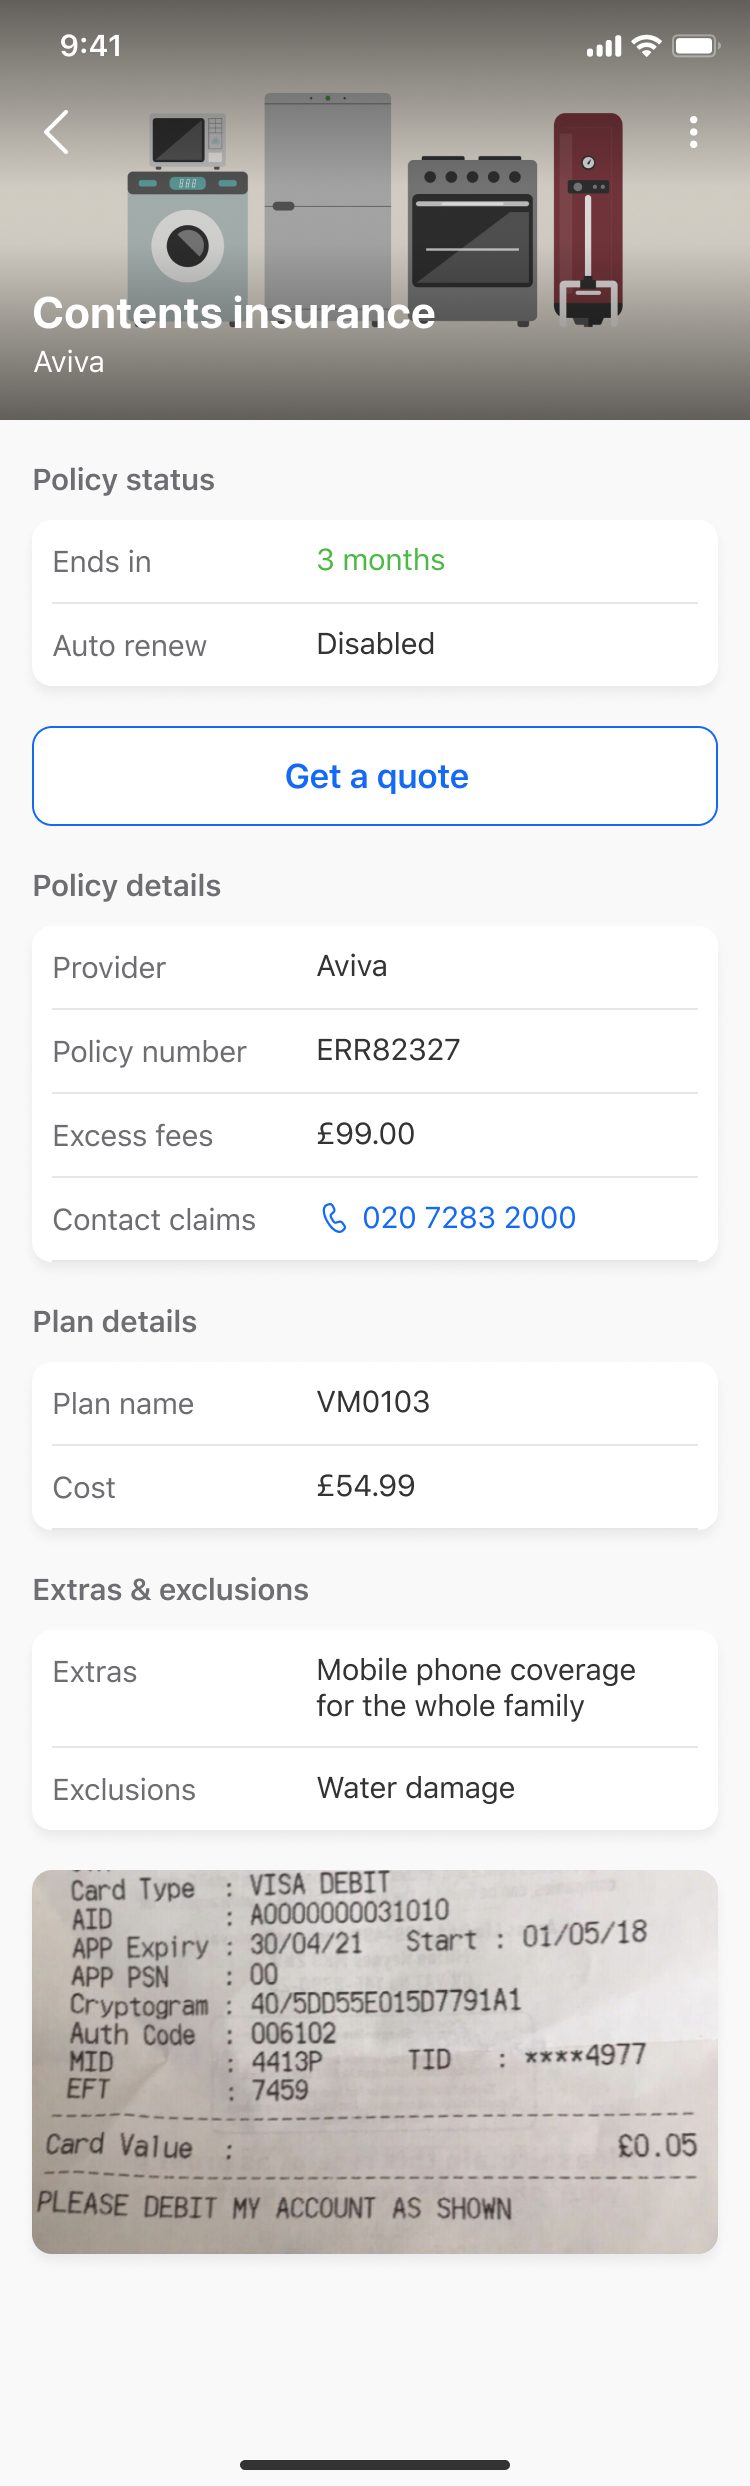Select the Policy number ERR82327 row
750x2486 pixels.
[x=375, y=1051]
